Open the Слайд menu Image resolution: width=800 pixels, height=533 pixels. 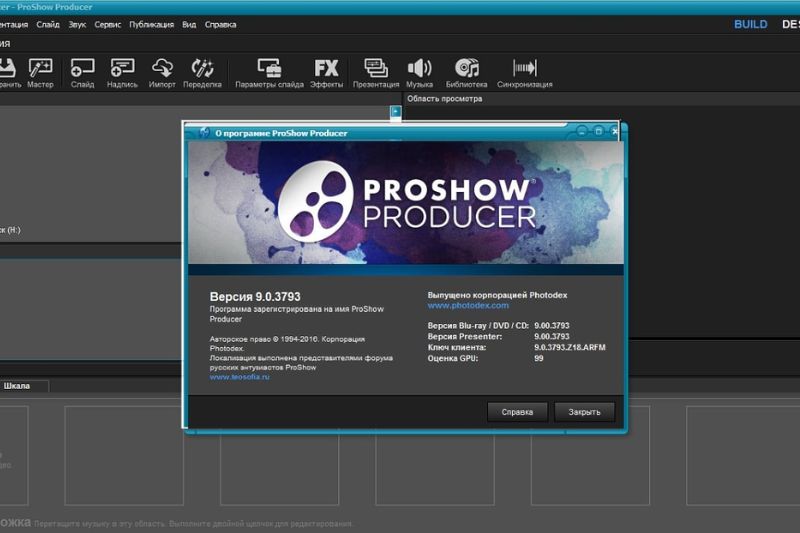48,24
